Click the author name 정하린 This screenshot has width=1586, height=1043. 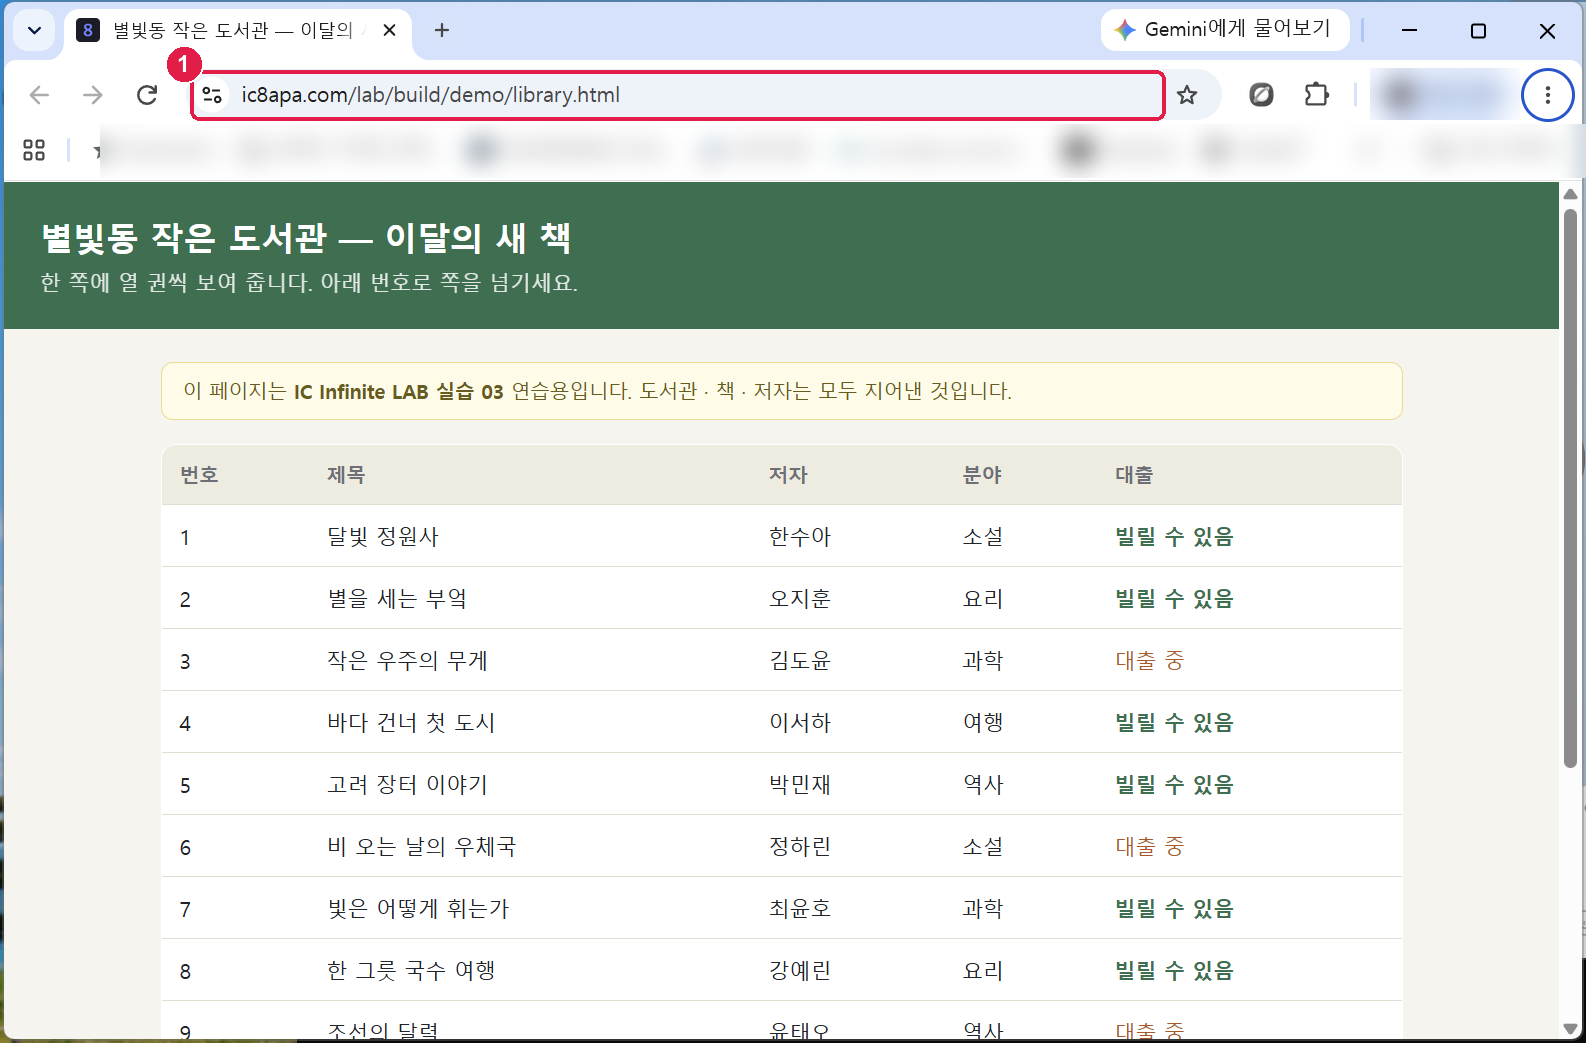(800, 847)
